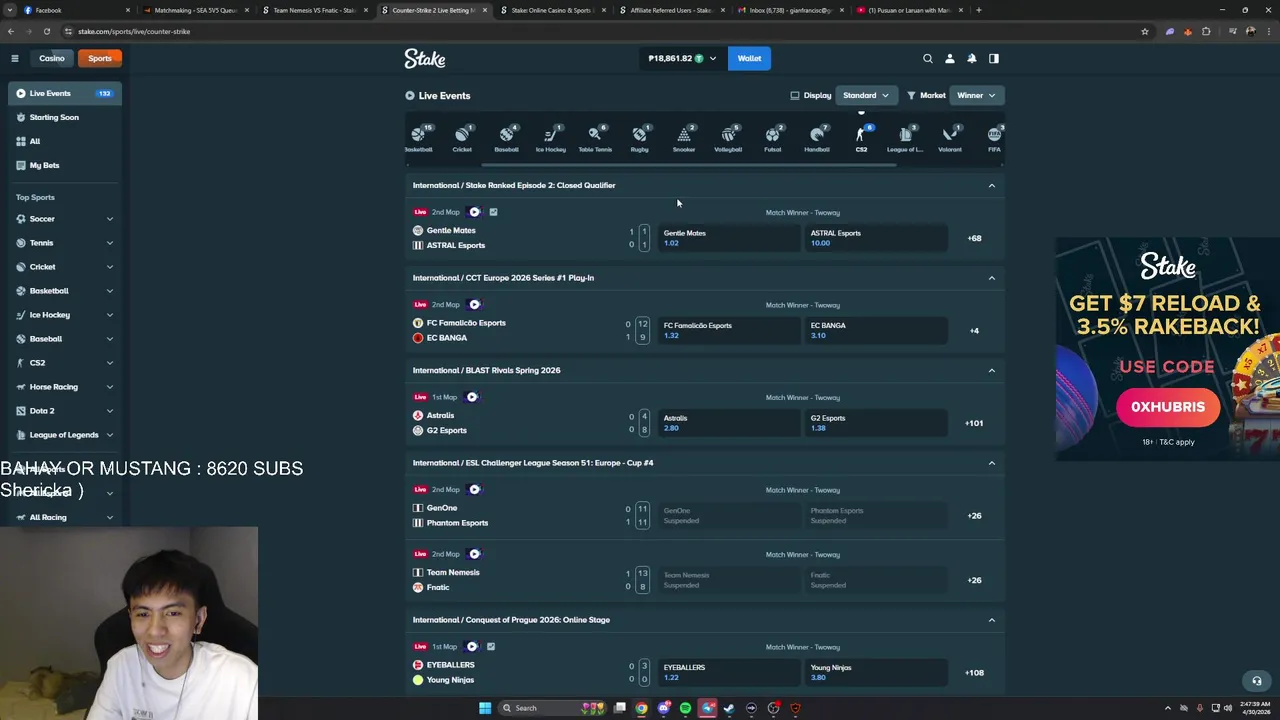The height and width of the screenshot is (720, 1280).
Task: Bookmark this page with the star icon
Action: (x=1145, y=31)
